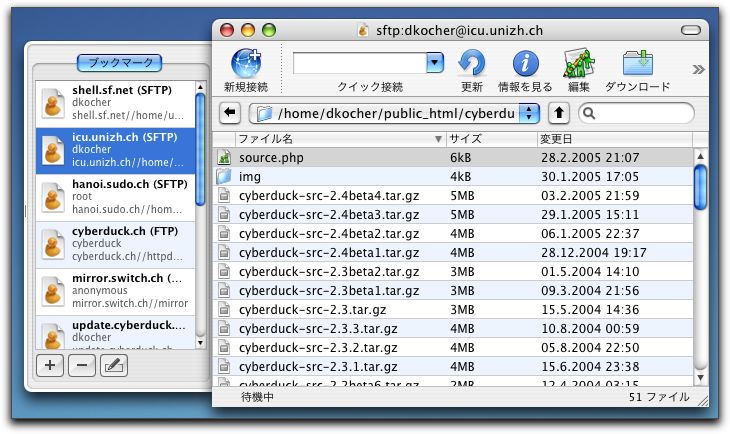The height and width of the screenshot is (434, 730).
Task: Select the mirror.switch.ch bookmark
Action: coord(115,292)
